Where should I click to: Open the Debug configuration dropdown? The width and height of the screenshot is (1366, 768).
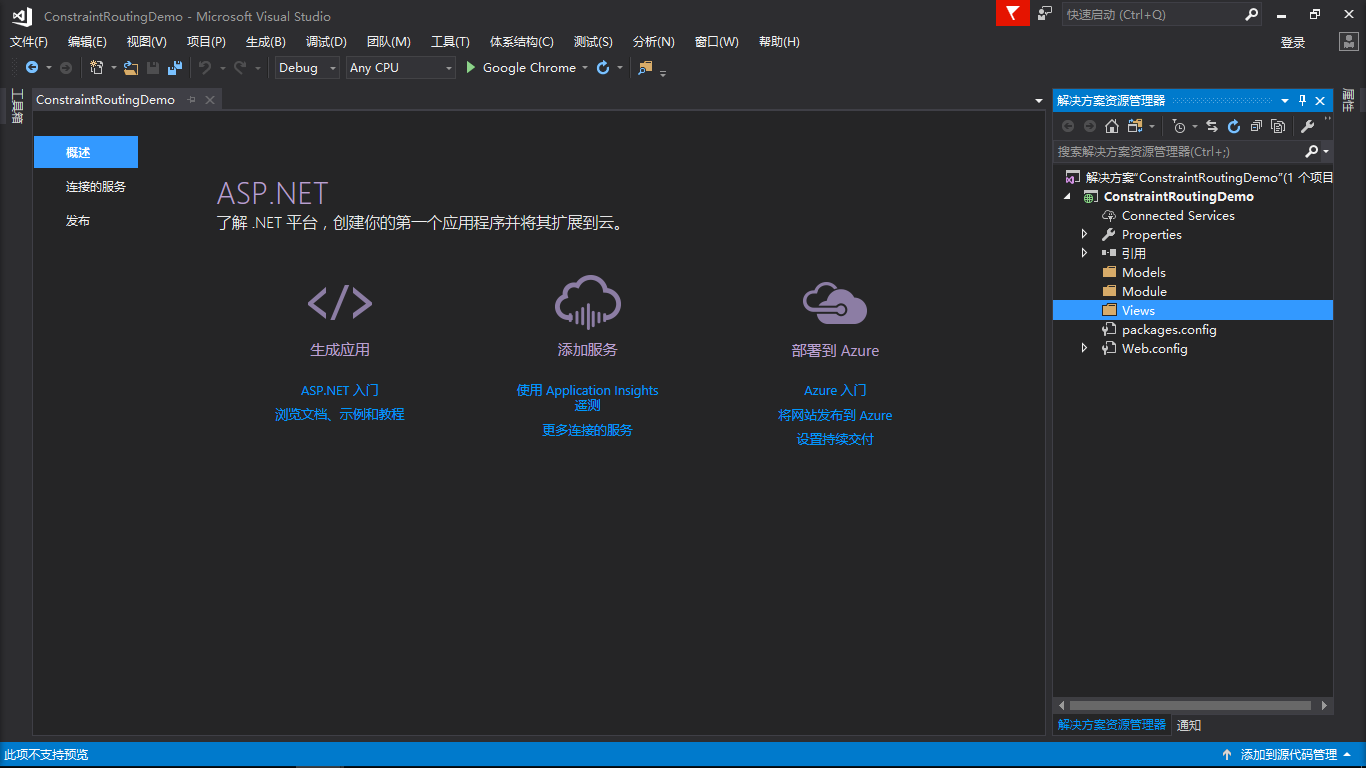[x=308, y=68]
